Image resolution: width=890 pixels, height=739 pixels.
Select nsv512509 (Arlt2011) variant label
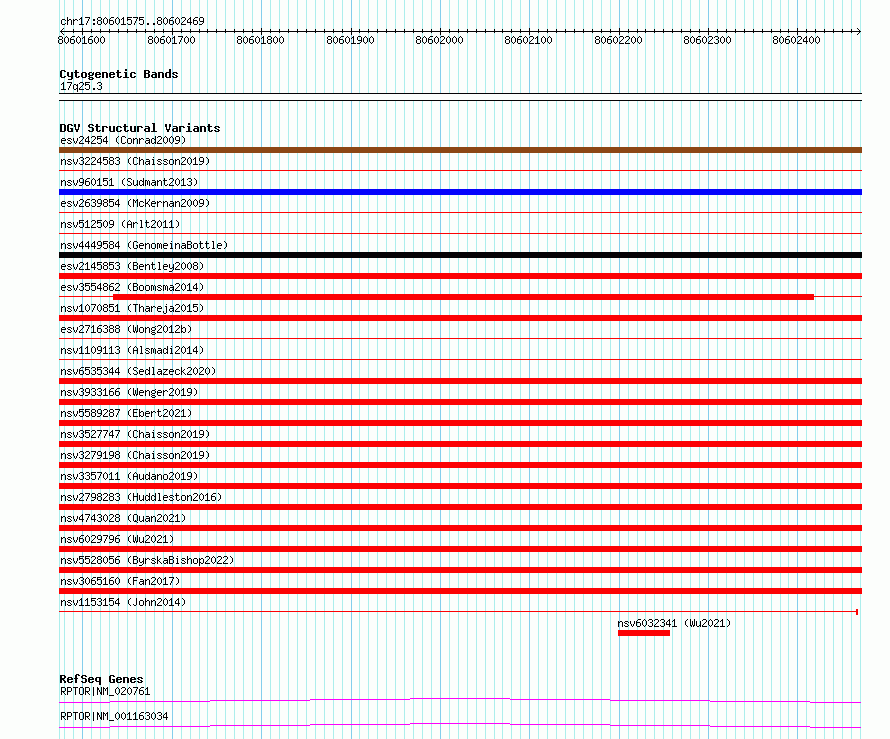pos(120,224)
